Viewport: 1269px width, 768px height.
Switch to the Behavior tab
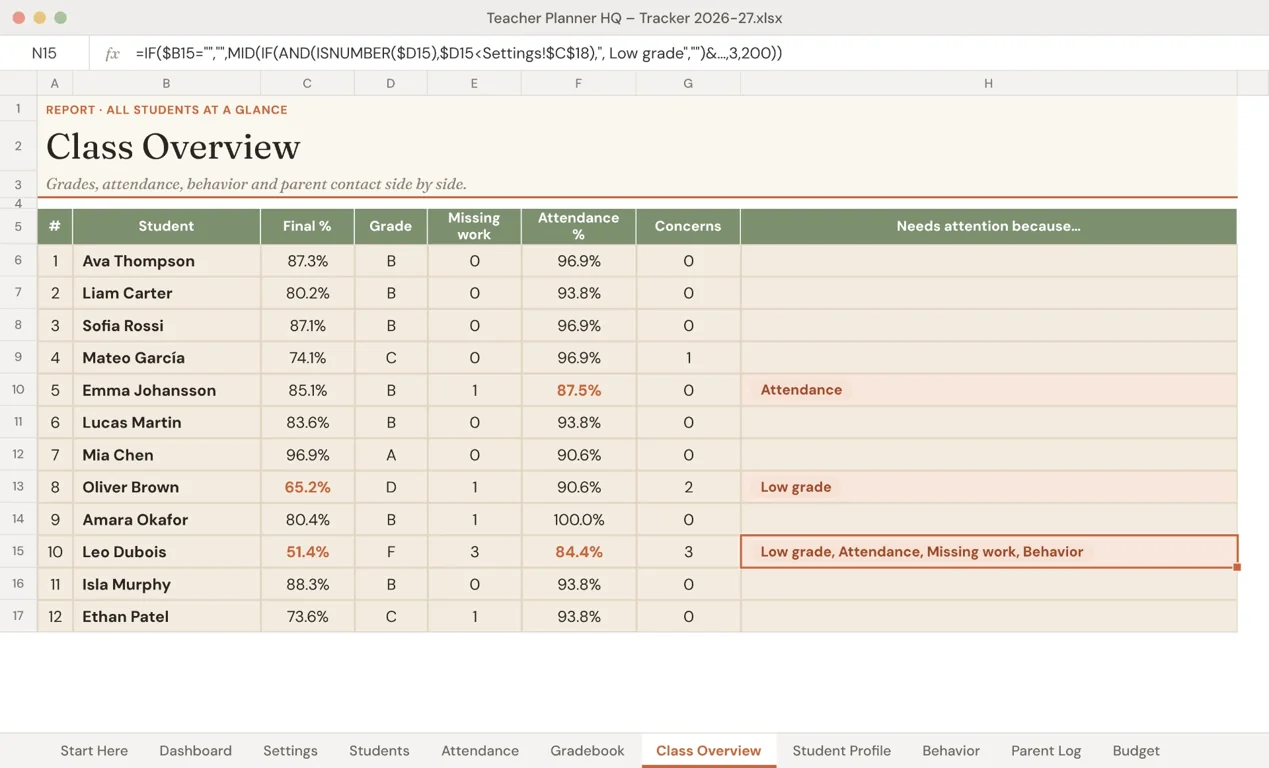[951, 750]
